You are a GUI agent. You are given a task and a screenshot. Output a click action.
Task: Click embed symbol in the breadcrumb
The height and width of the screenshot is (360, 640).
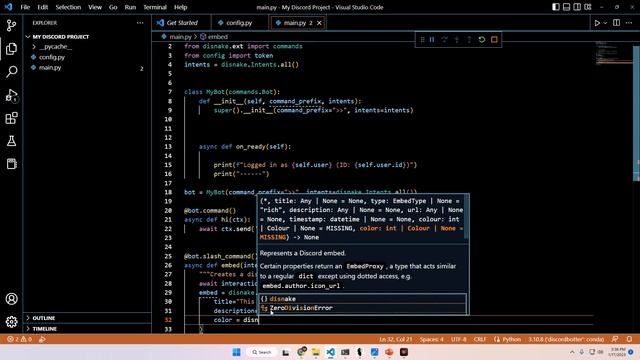218,37
